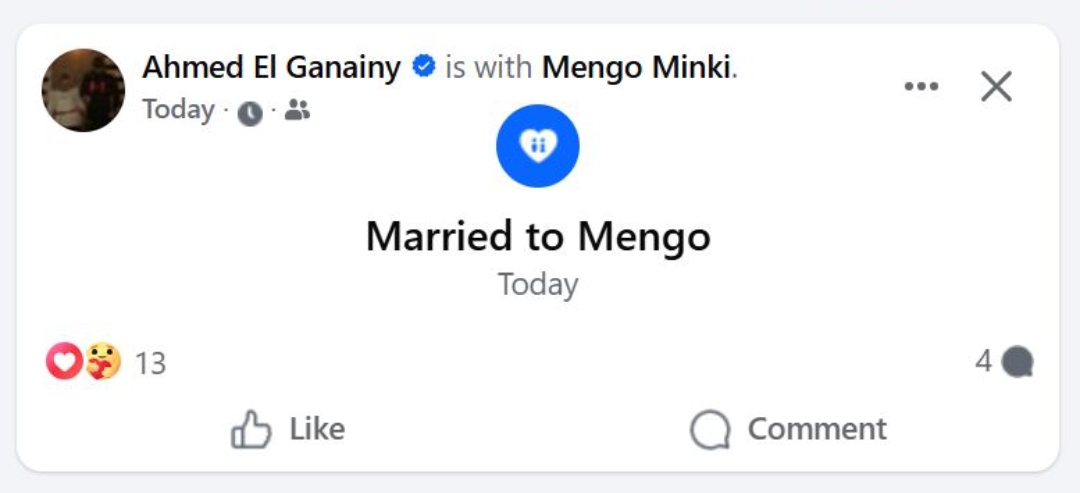The width and height of the screenshot is (1080, 493).
Task: Open the three-dots post options menu
Action: (x=921, y=87)
